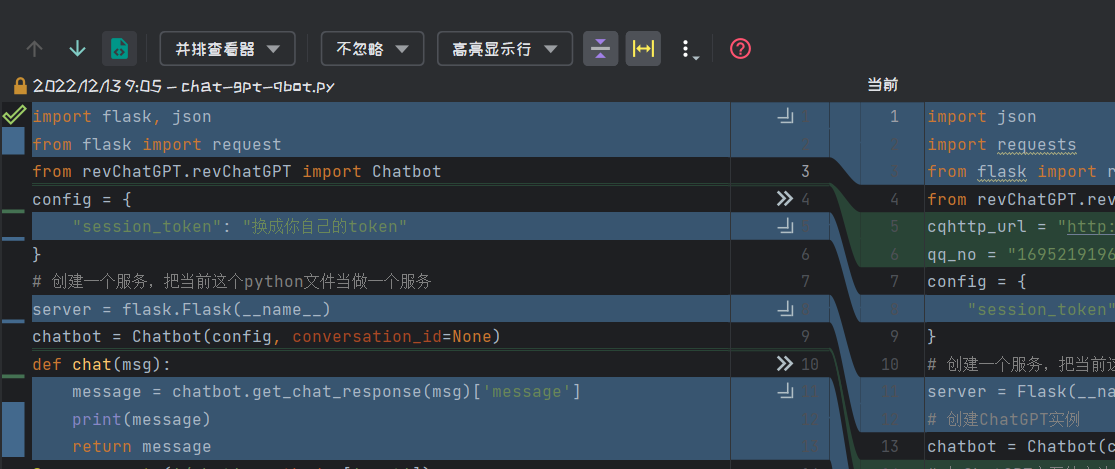Click the green checkmark in the left gutter
Viewport: 1115px width, 469px height.
pyautogui.click(x=14, y=116)
